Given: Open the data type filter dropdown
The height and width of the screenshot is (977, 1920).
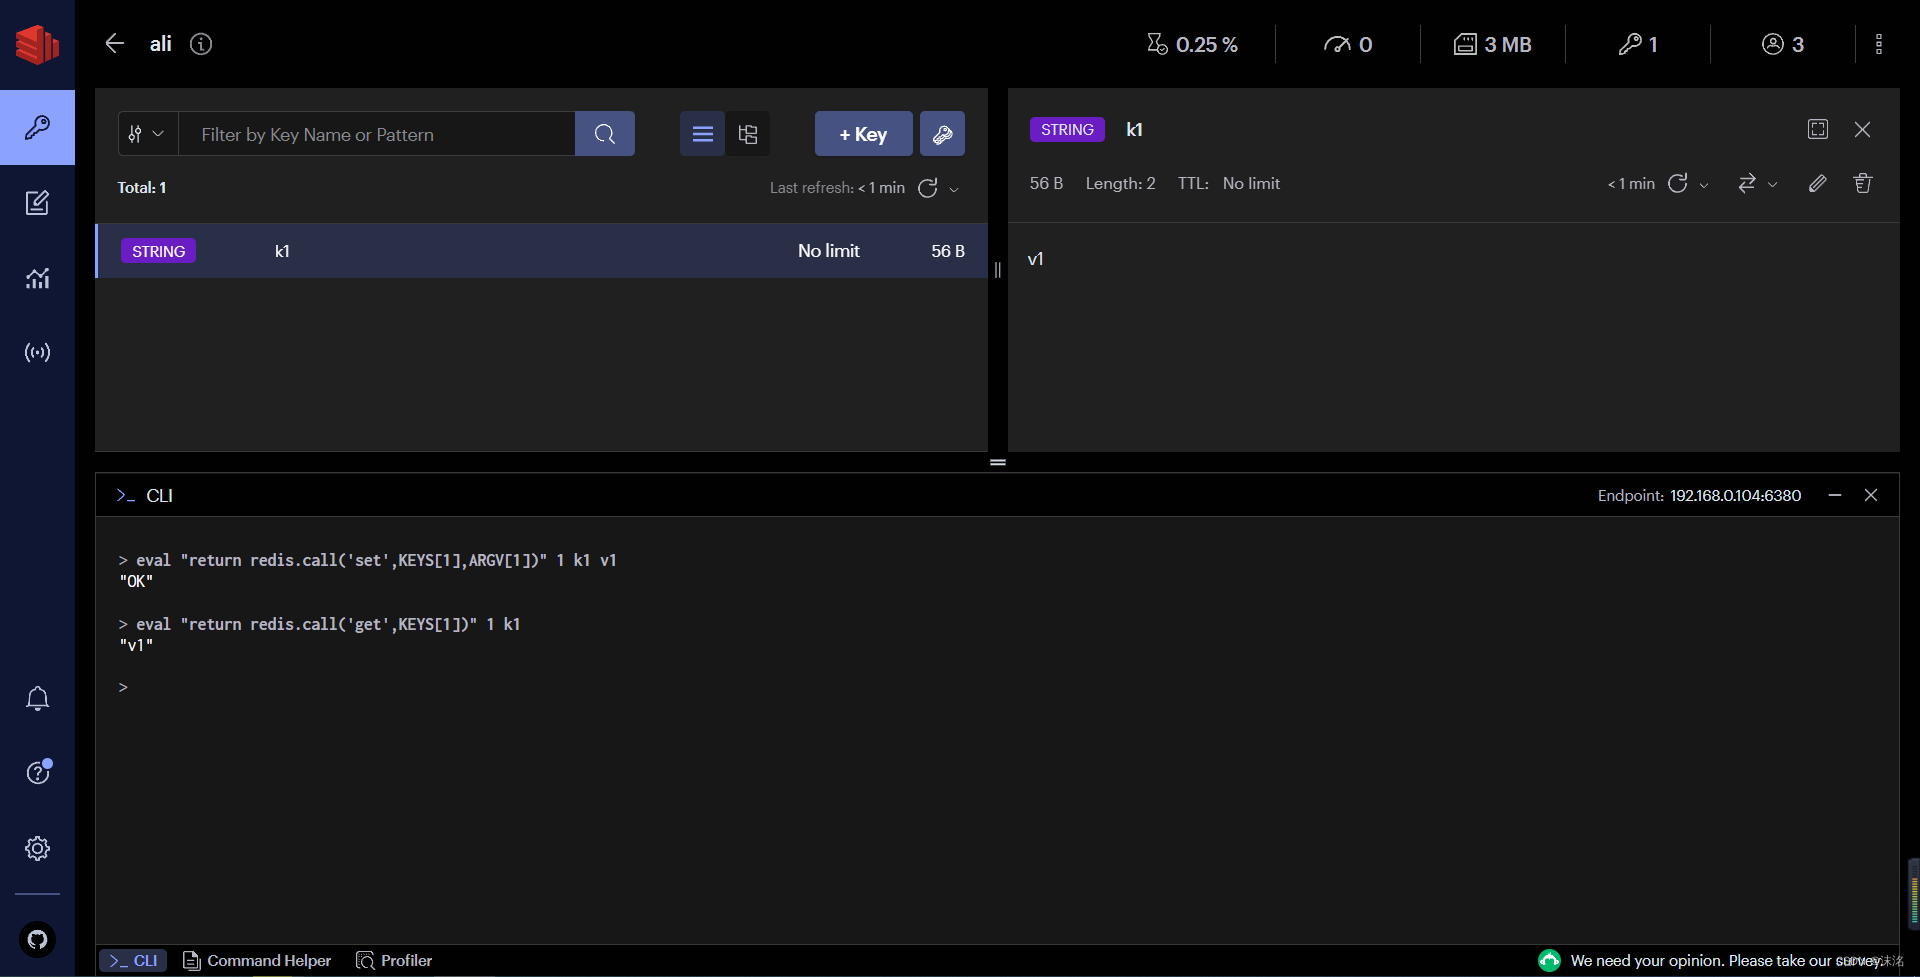Looking at the screenshot, I should [x=145, y=133].
